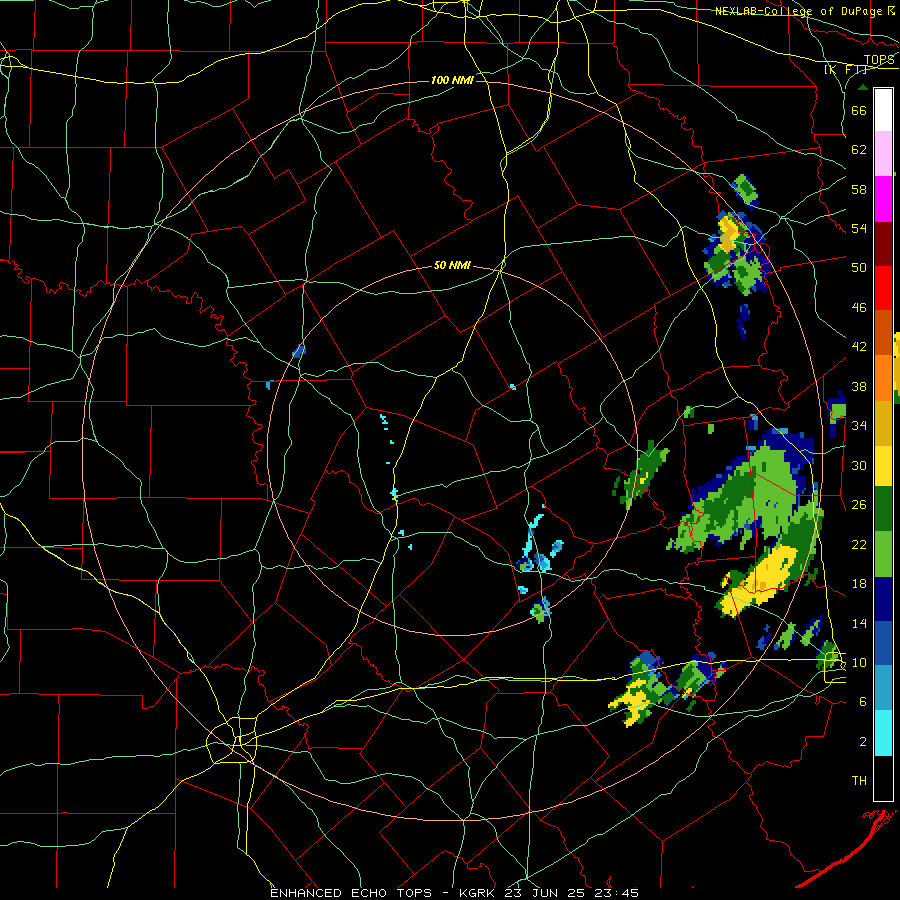
Task: Select the dark green 30 kft legend swatch
Action: (x=883, y=509)
